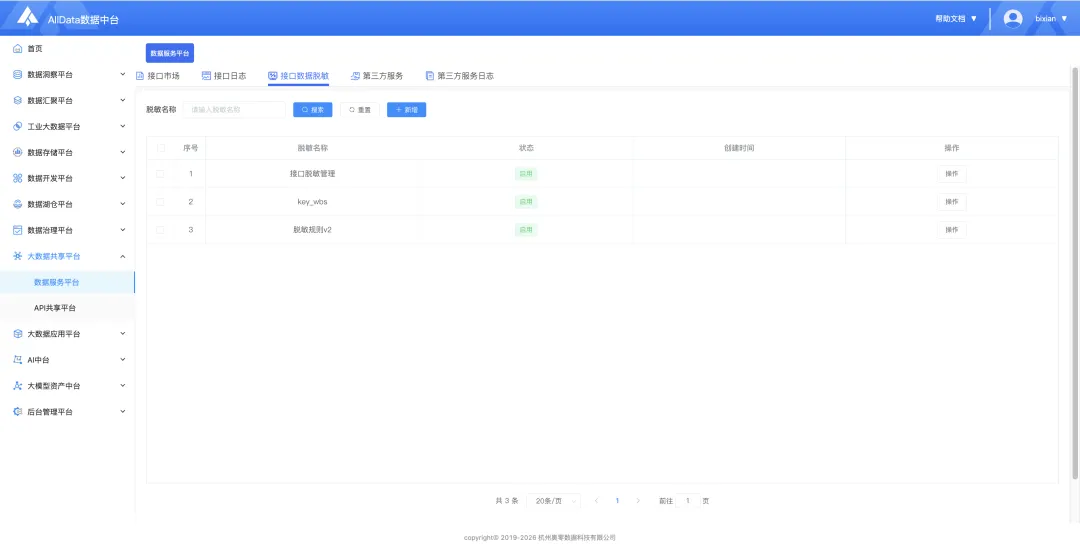The image size is (1080, 549).
Task: Click the previous page arrow
Action: (596, 501)
